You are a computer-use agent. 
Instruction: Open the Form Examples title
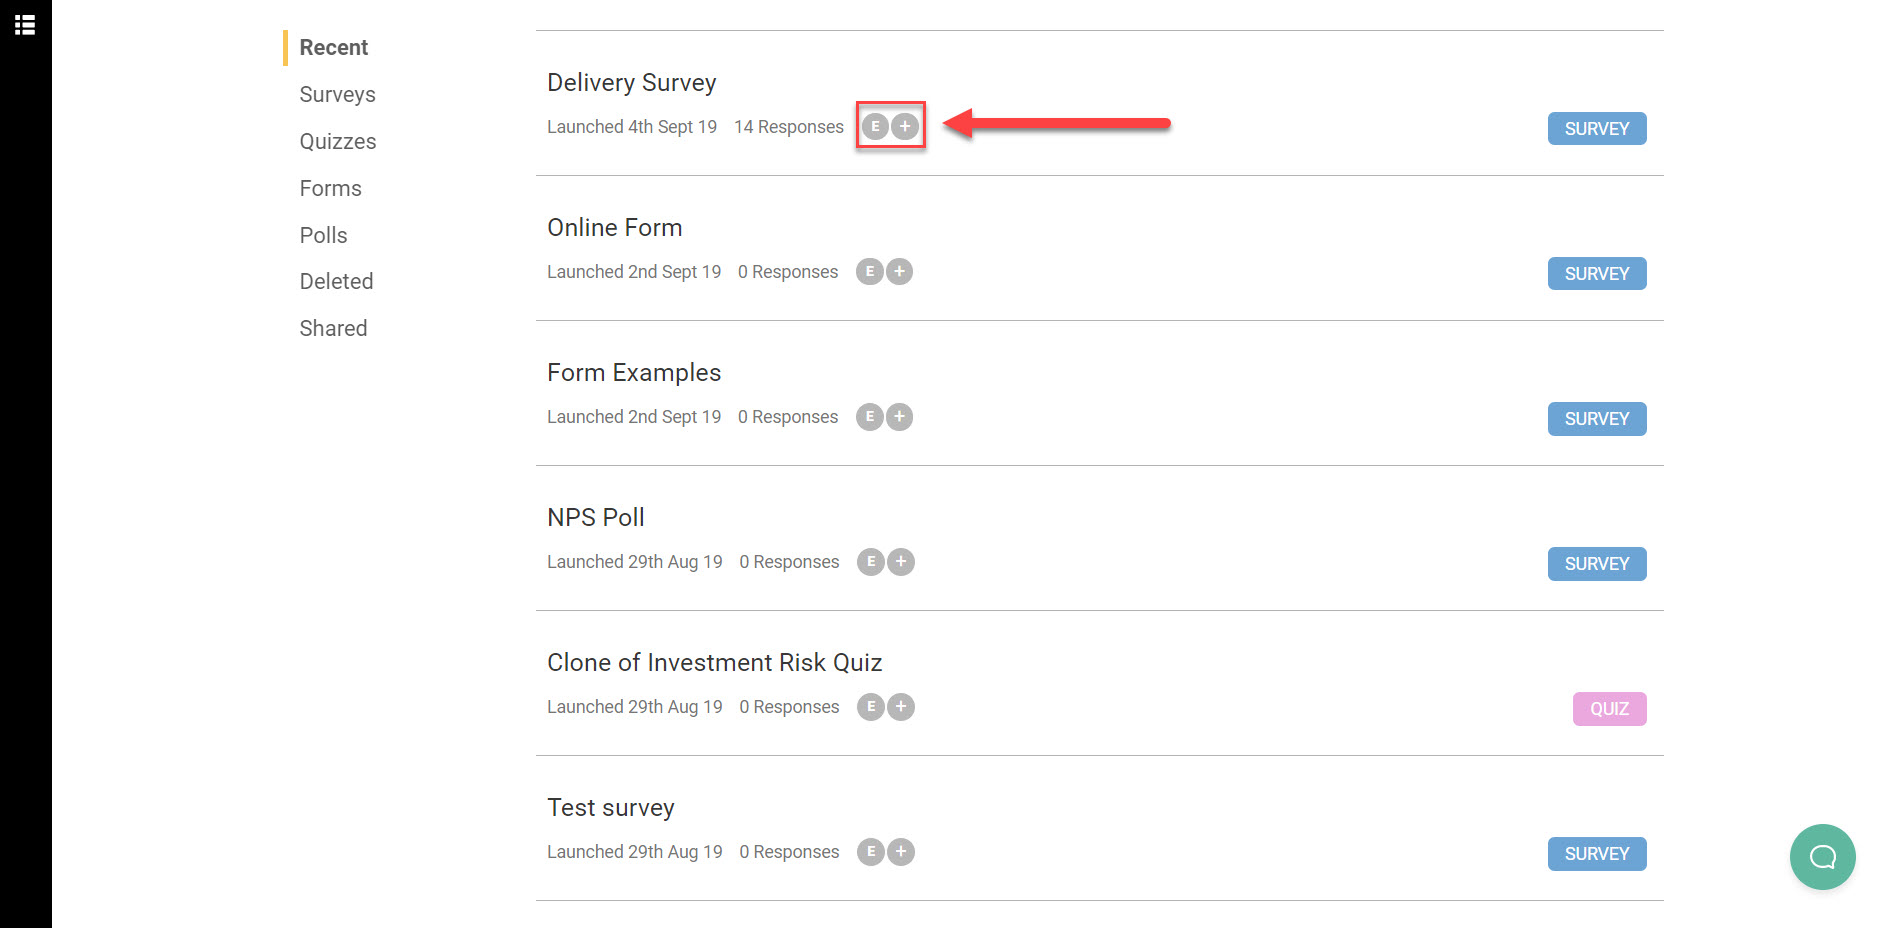coord(634,372)
